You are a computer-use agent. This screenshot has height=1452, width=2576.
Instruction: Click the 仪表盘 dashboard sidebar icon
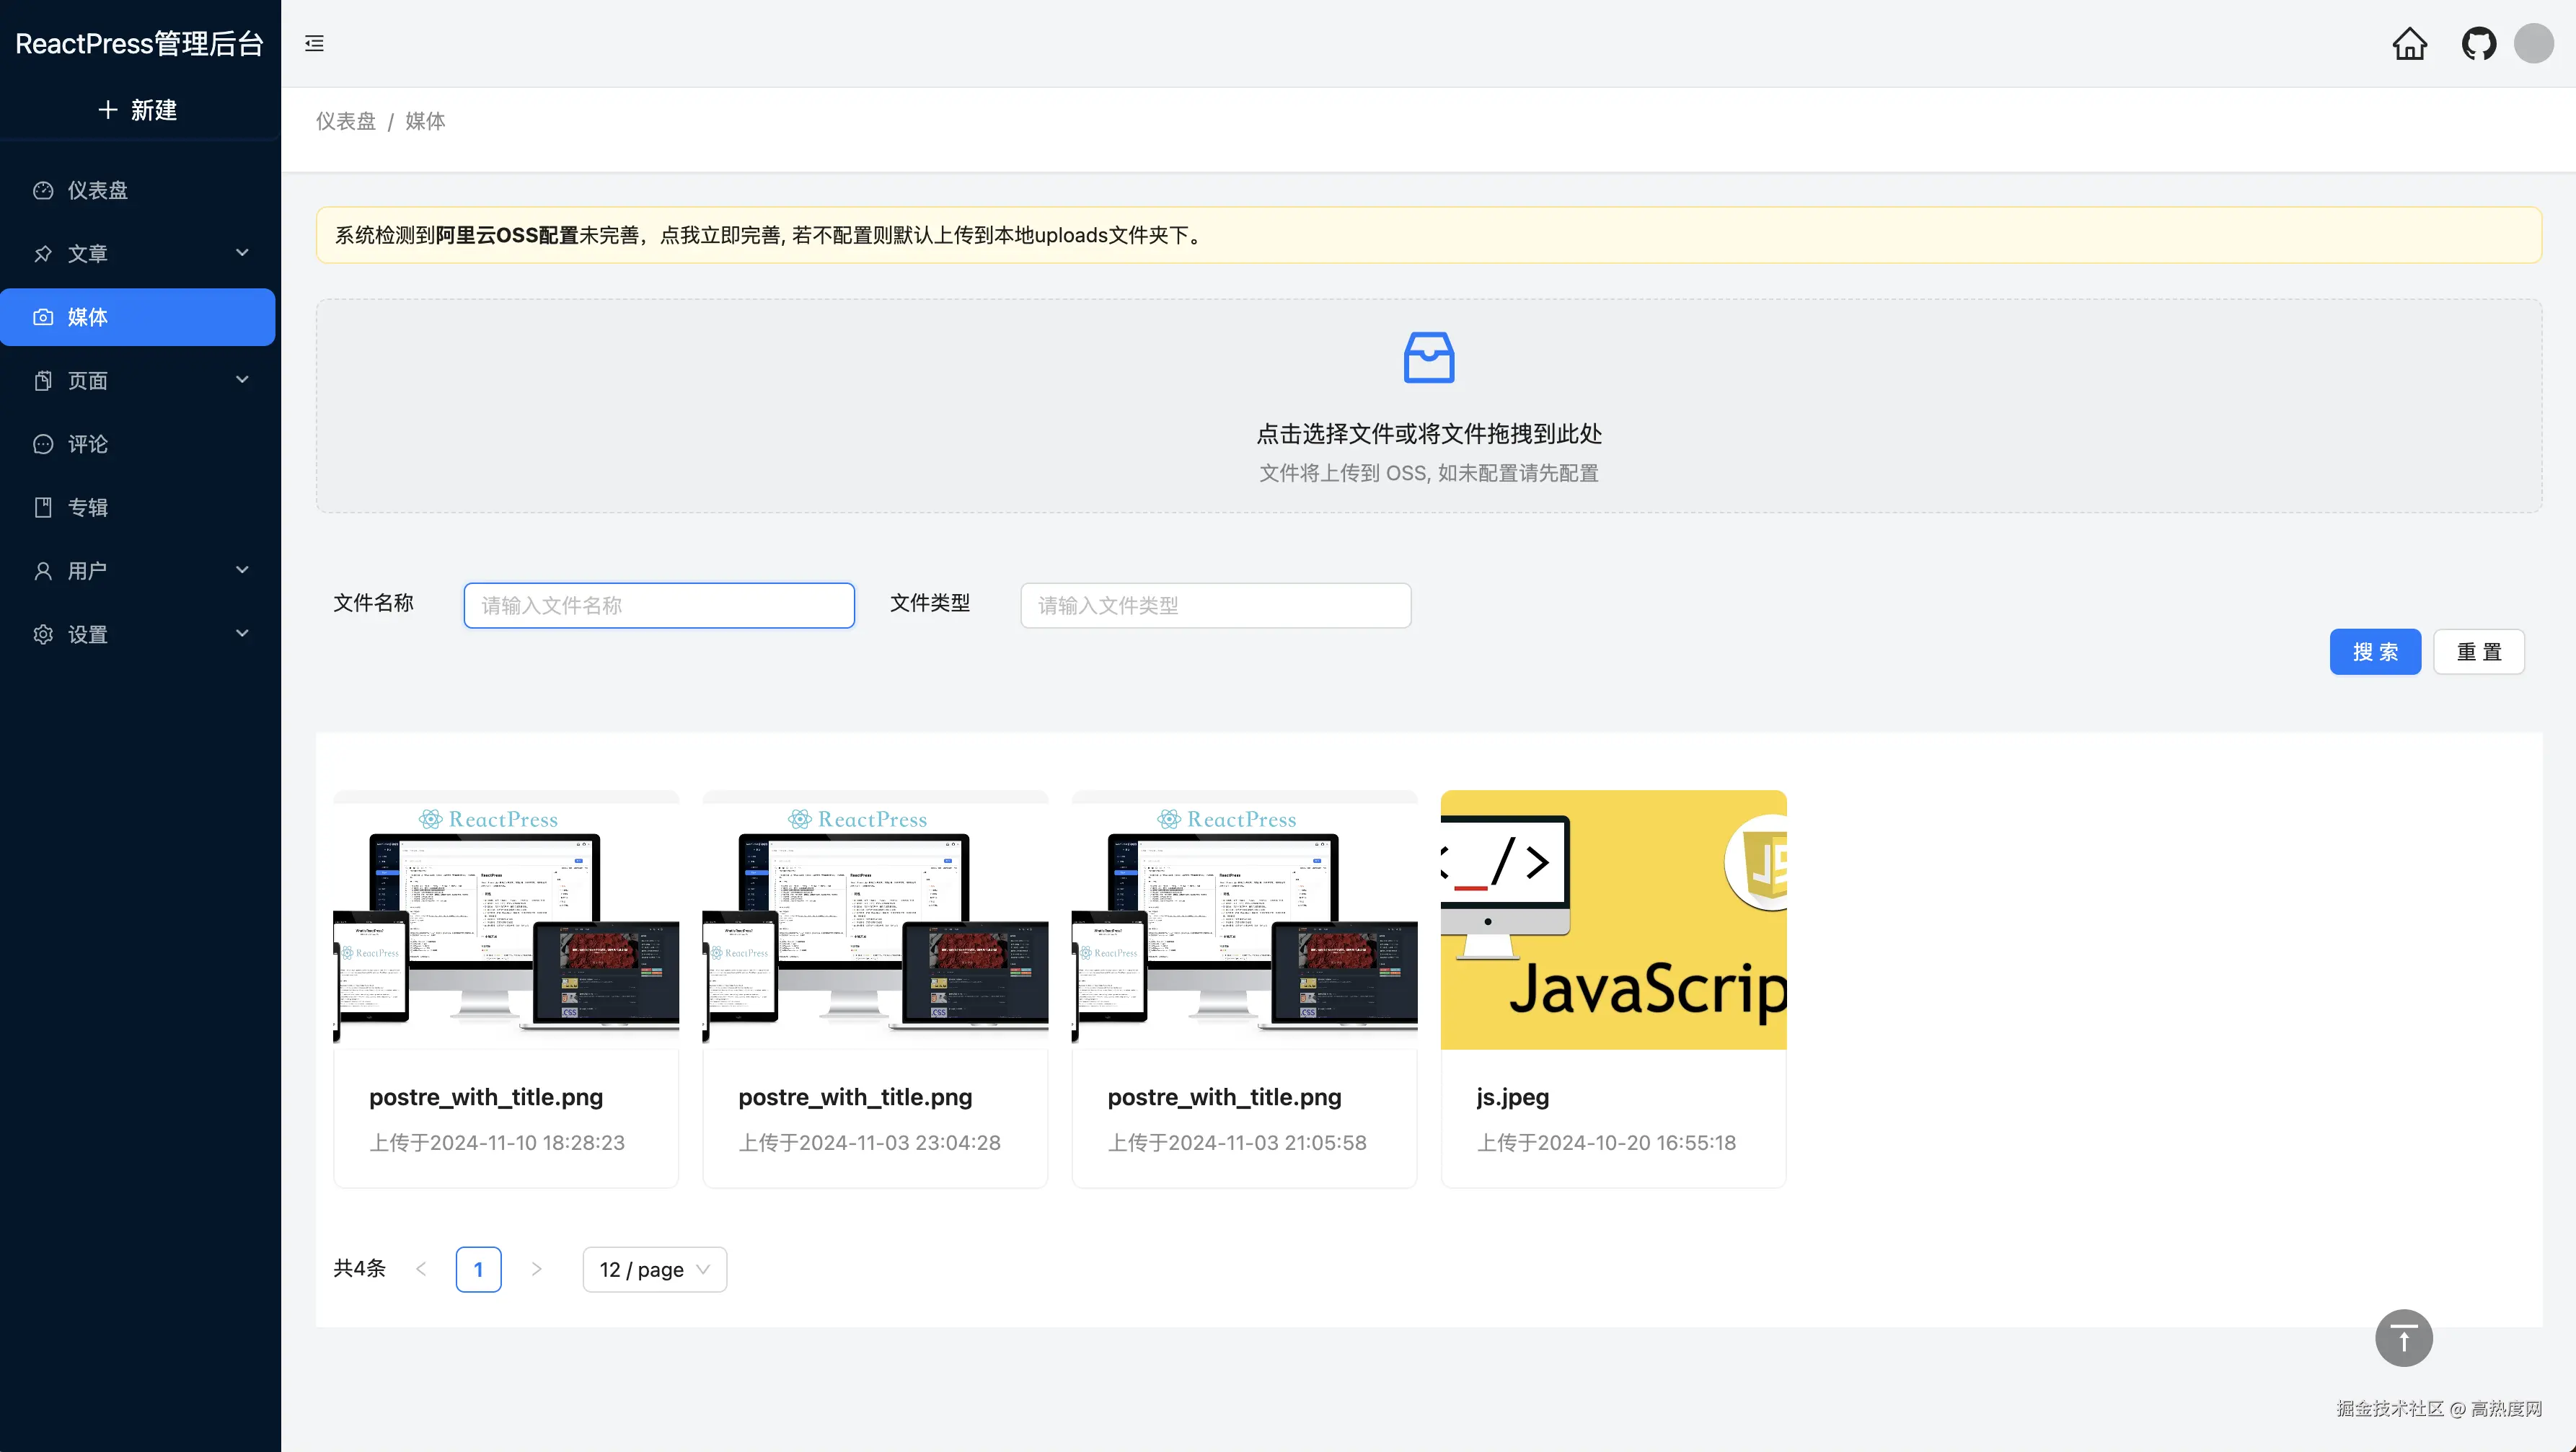click(43, 190)
